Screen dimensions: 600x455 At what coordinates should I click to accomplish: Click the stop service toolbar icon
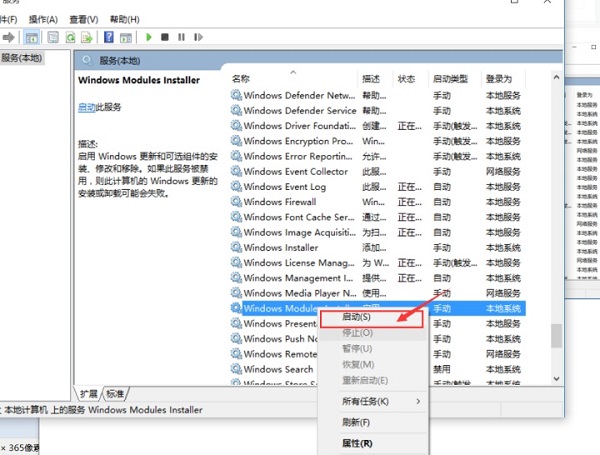tap(165, 37)
